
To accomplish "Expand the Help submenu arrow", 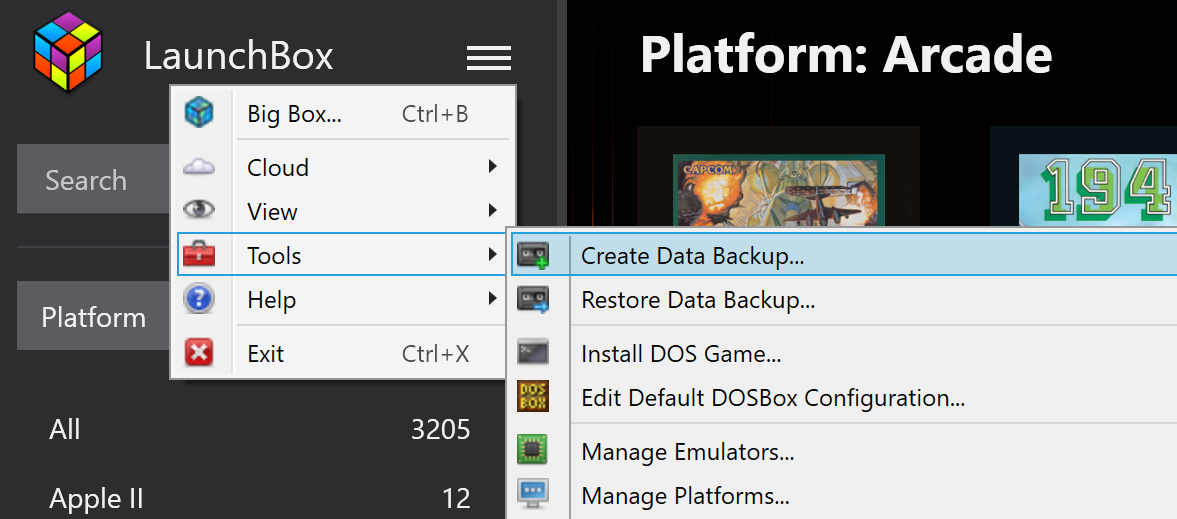I will (492, 299).
